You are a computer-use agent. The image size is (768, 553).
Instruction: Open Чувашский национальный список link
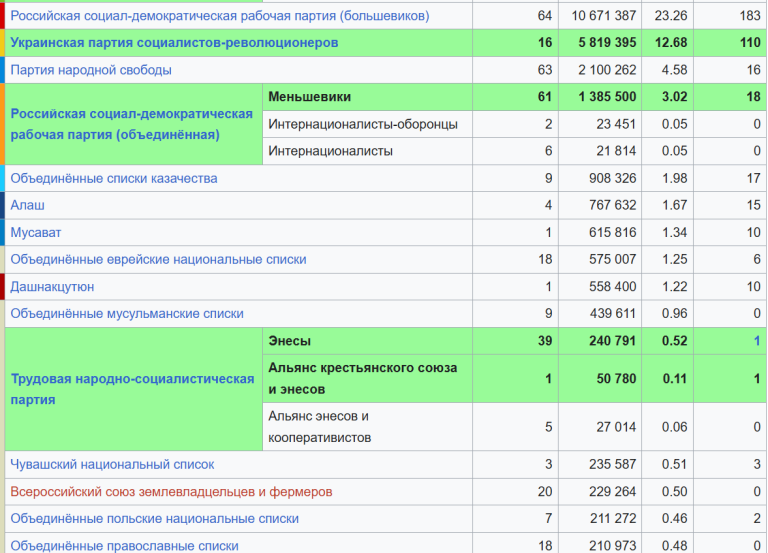click(112, 464)
